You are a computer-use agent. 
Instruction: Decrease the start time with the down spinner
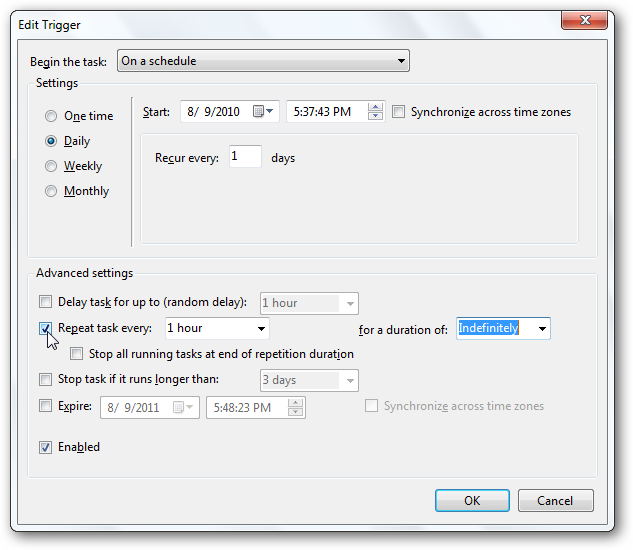[x=375, y=115]
